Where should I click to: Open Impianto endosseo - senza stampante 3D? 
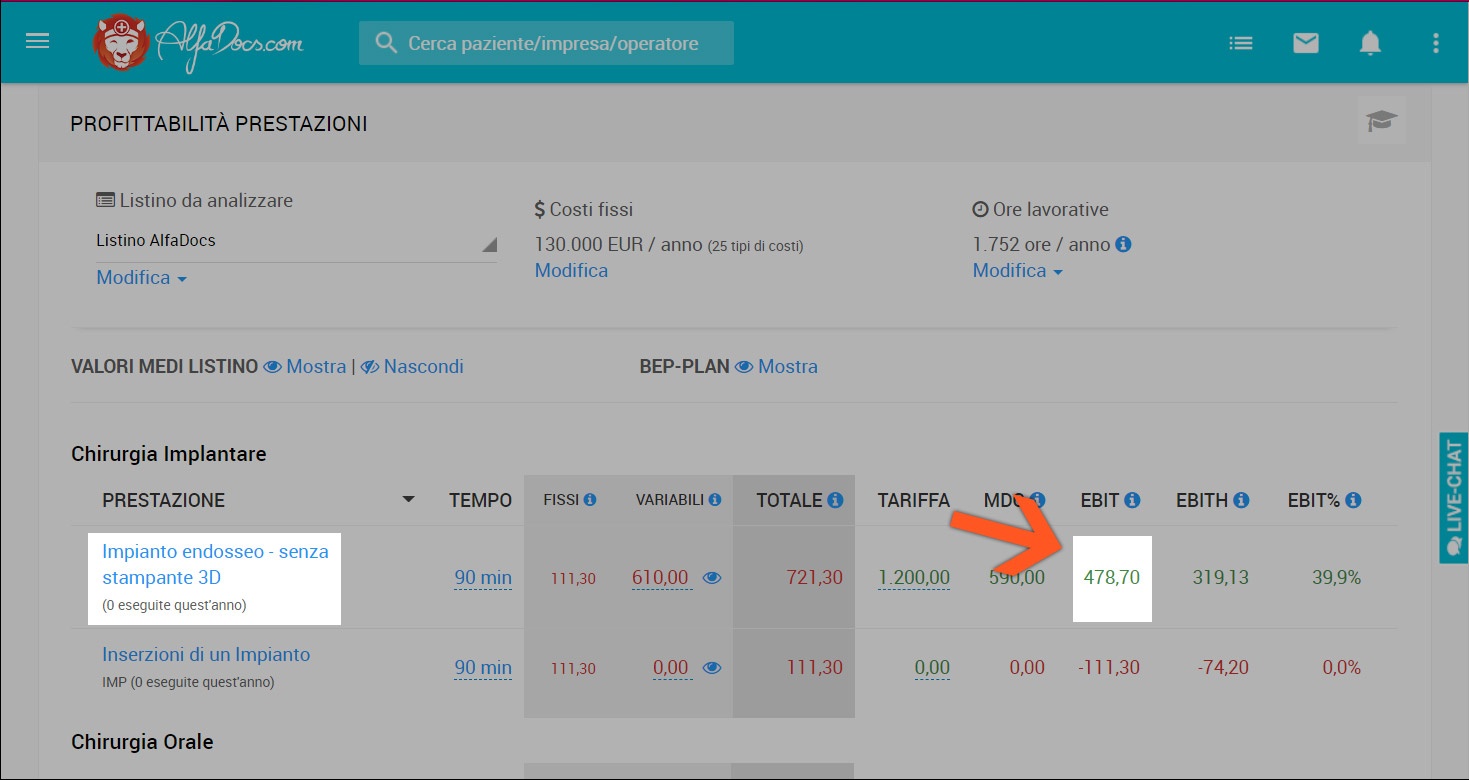tap(215, 564)
